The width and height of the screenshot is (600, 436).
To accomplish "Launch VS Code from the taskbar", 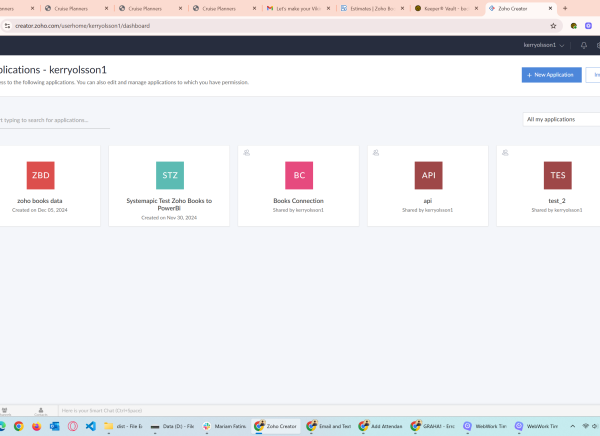I will tap(88, 426).
